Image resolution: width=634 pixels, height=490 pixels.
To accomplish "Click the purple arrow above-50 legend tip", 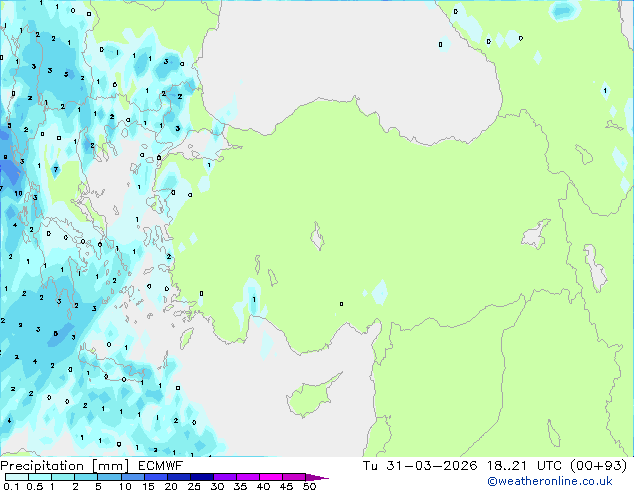I will 317,477.
